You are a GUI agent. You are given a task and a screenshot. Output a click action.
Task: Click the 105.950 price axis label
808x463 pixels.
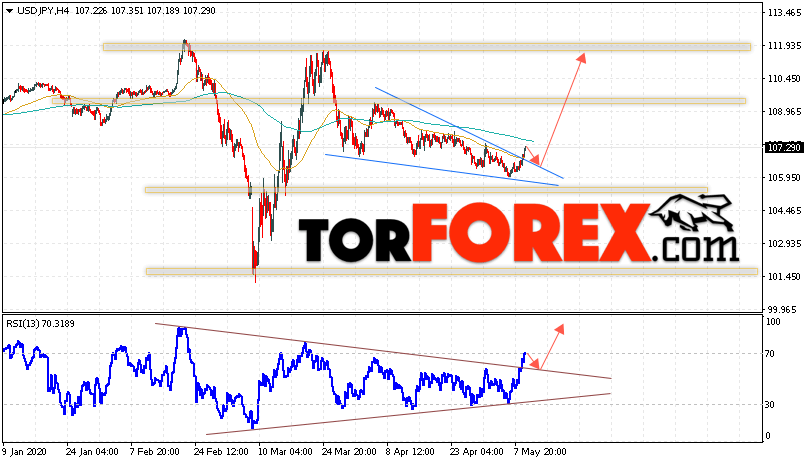pyautogui.click(x=784, y=177)
